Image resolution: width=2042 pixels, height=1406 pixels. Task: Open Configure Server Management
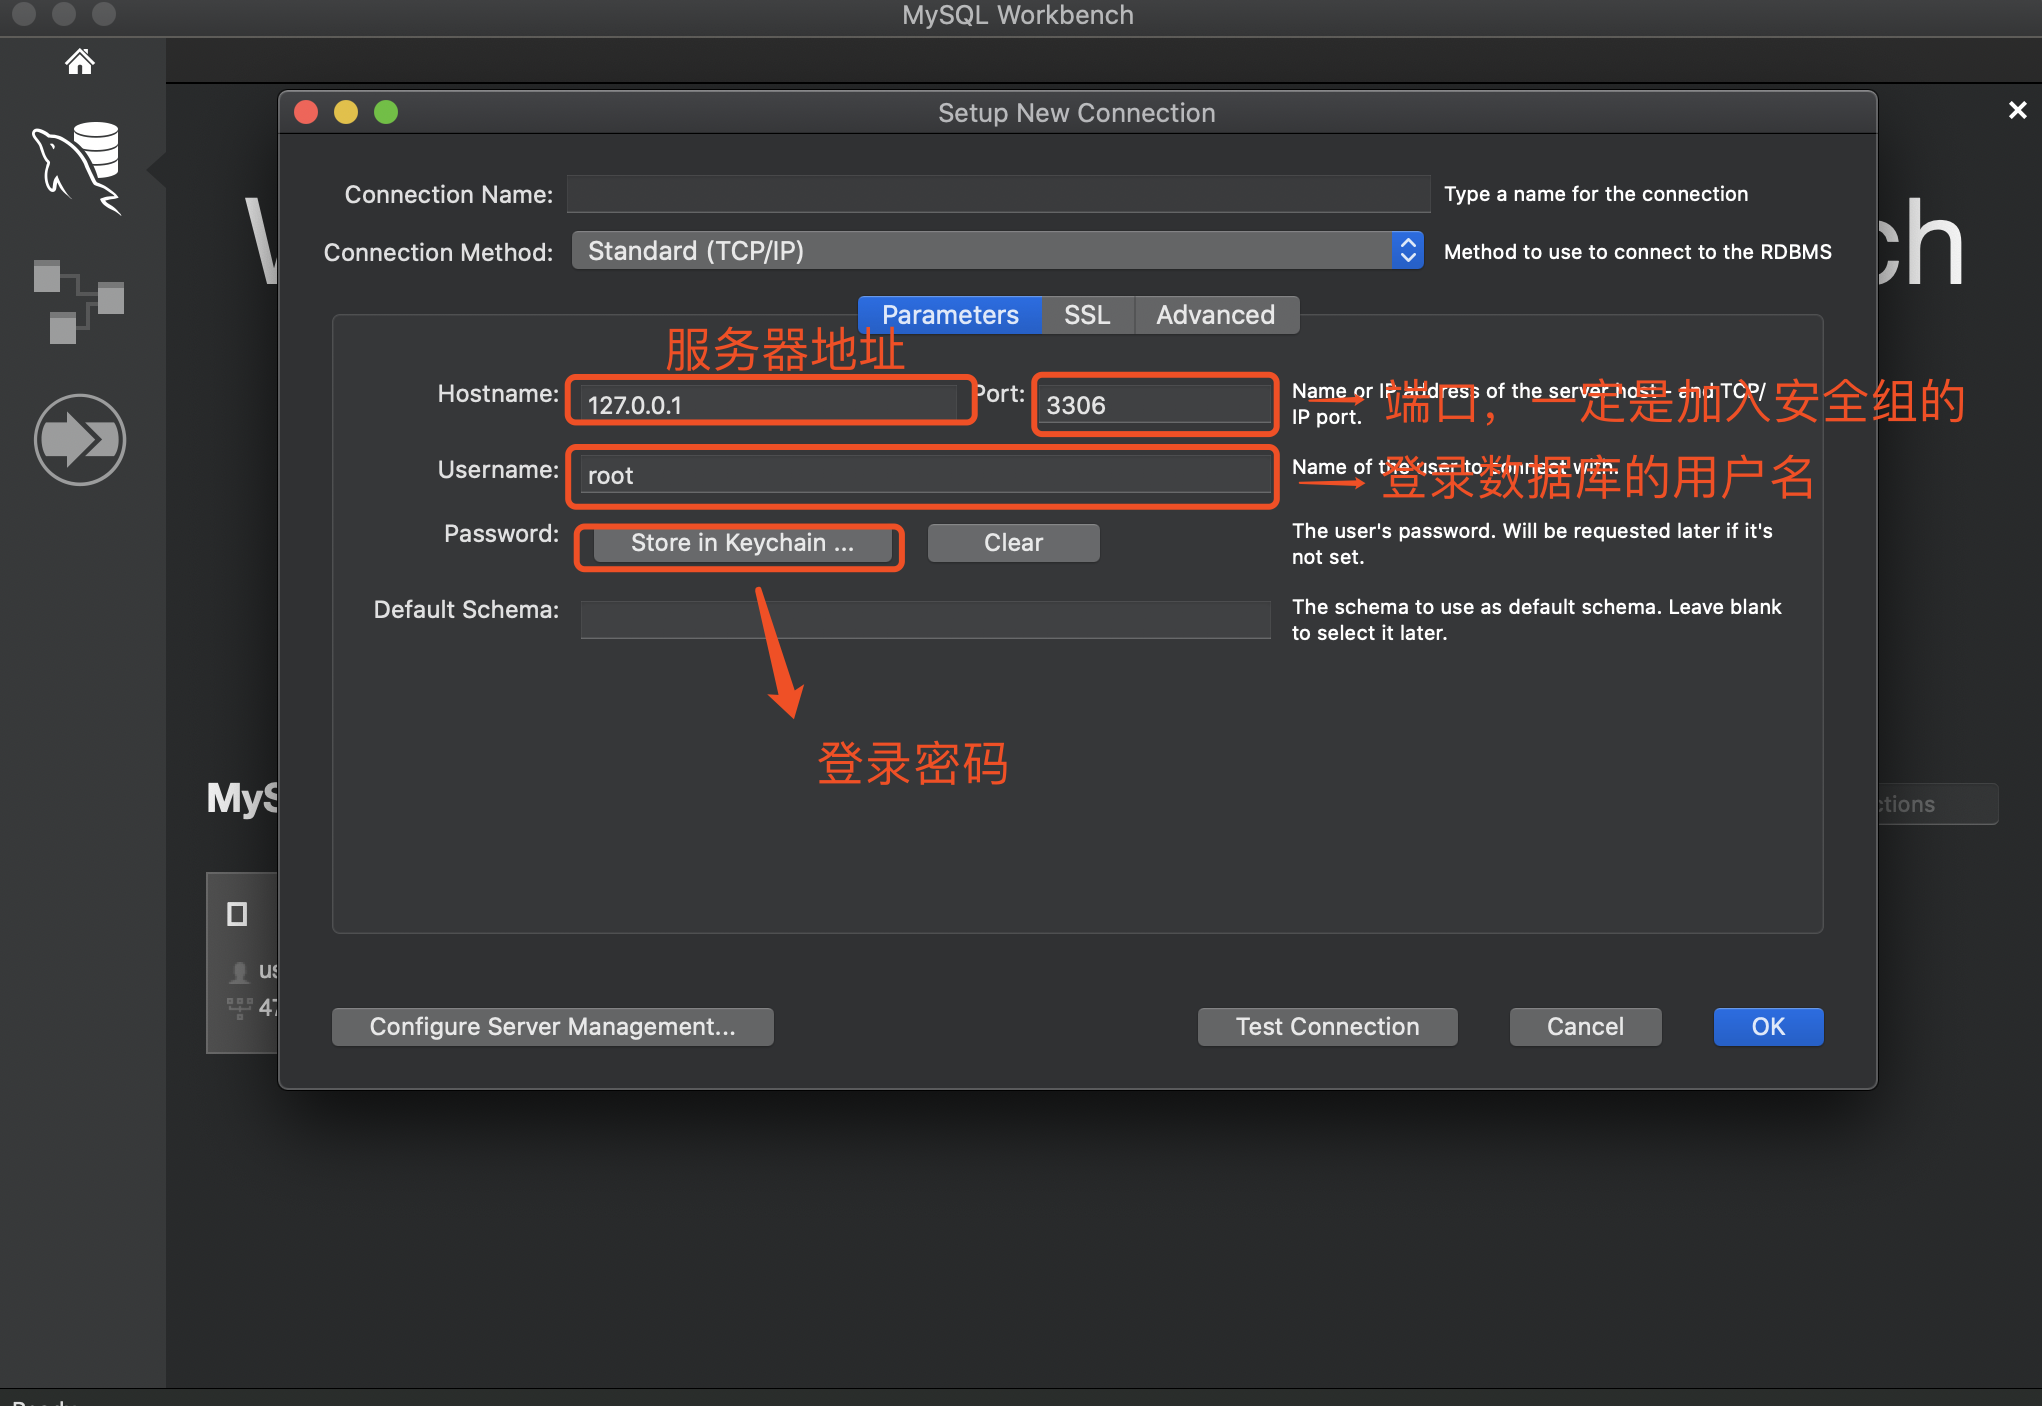[552, 1027]
